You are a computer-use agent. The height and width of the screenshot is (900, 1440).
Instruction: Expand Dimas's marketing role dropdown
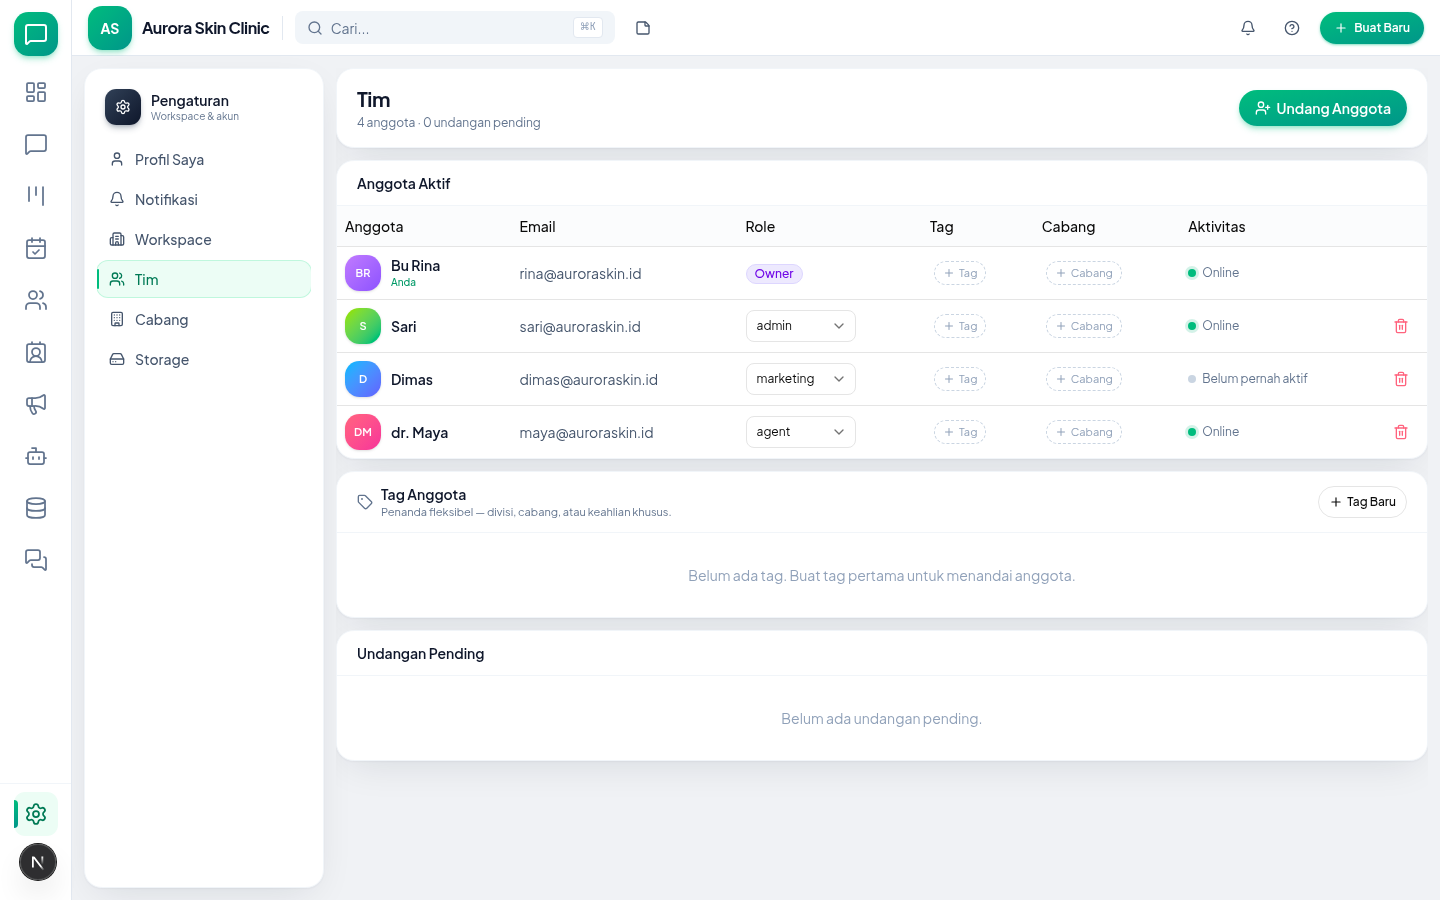point(801,379)
